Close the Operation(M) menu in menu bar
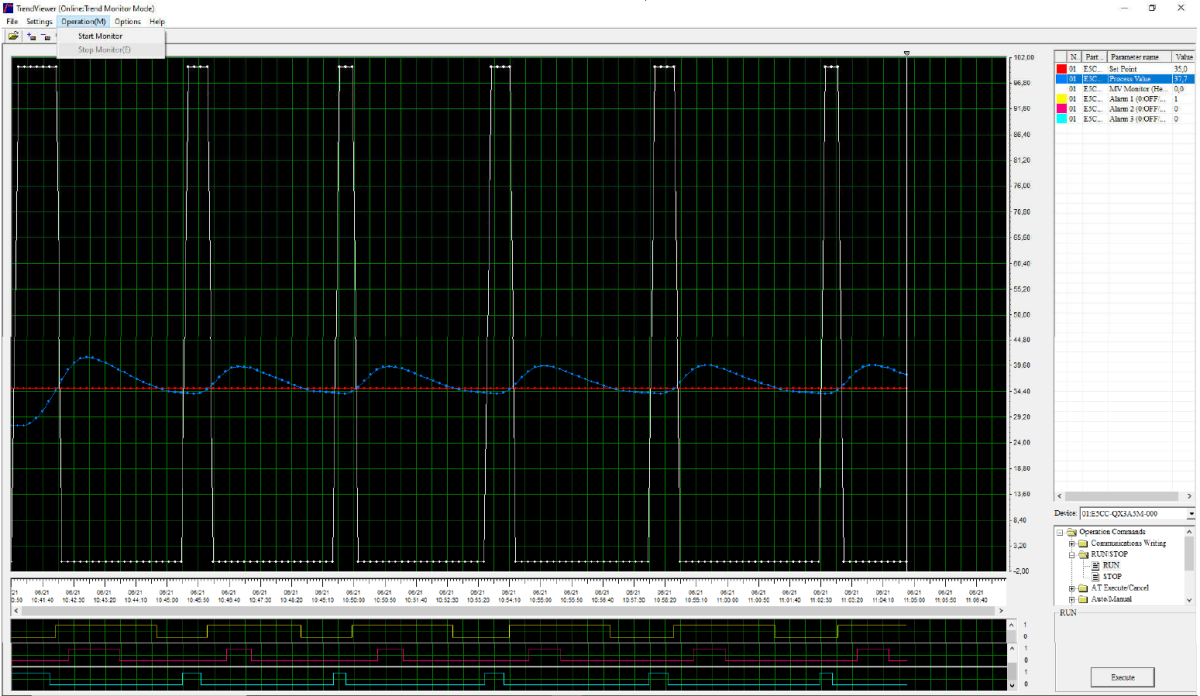This screenshot has width=1200, height=696. pos(83,21)
